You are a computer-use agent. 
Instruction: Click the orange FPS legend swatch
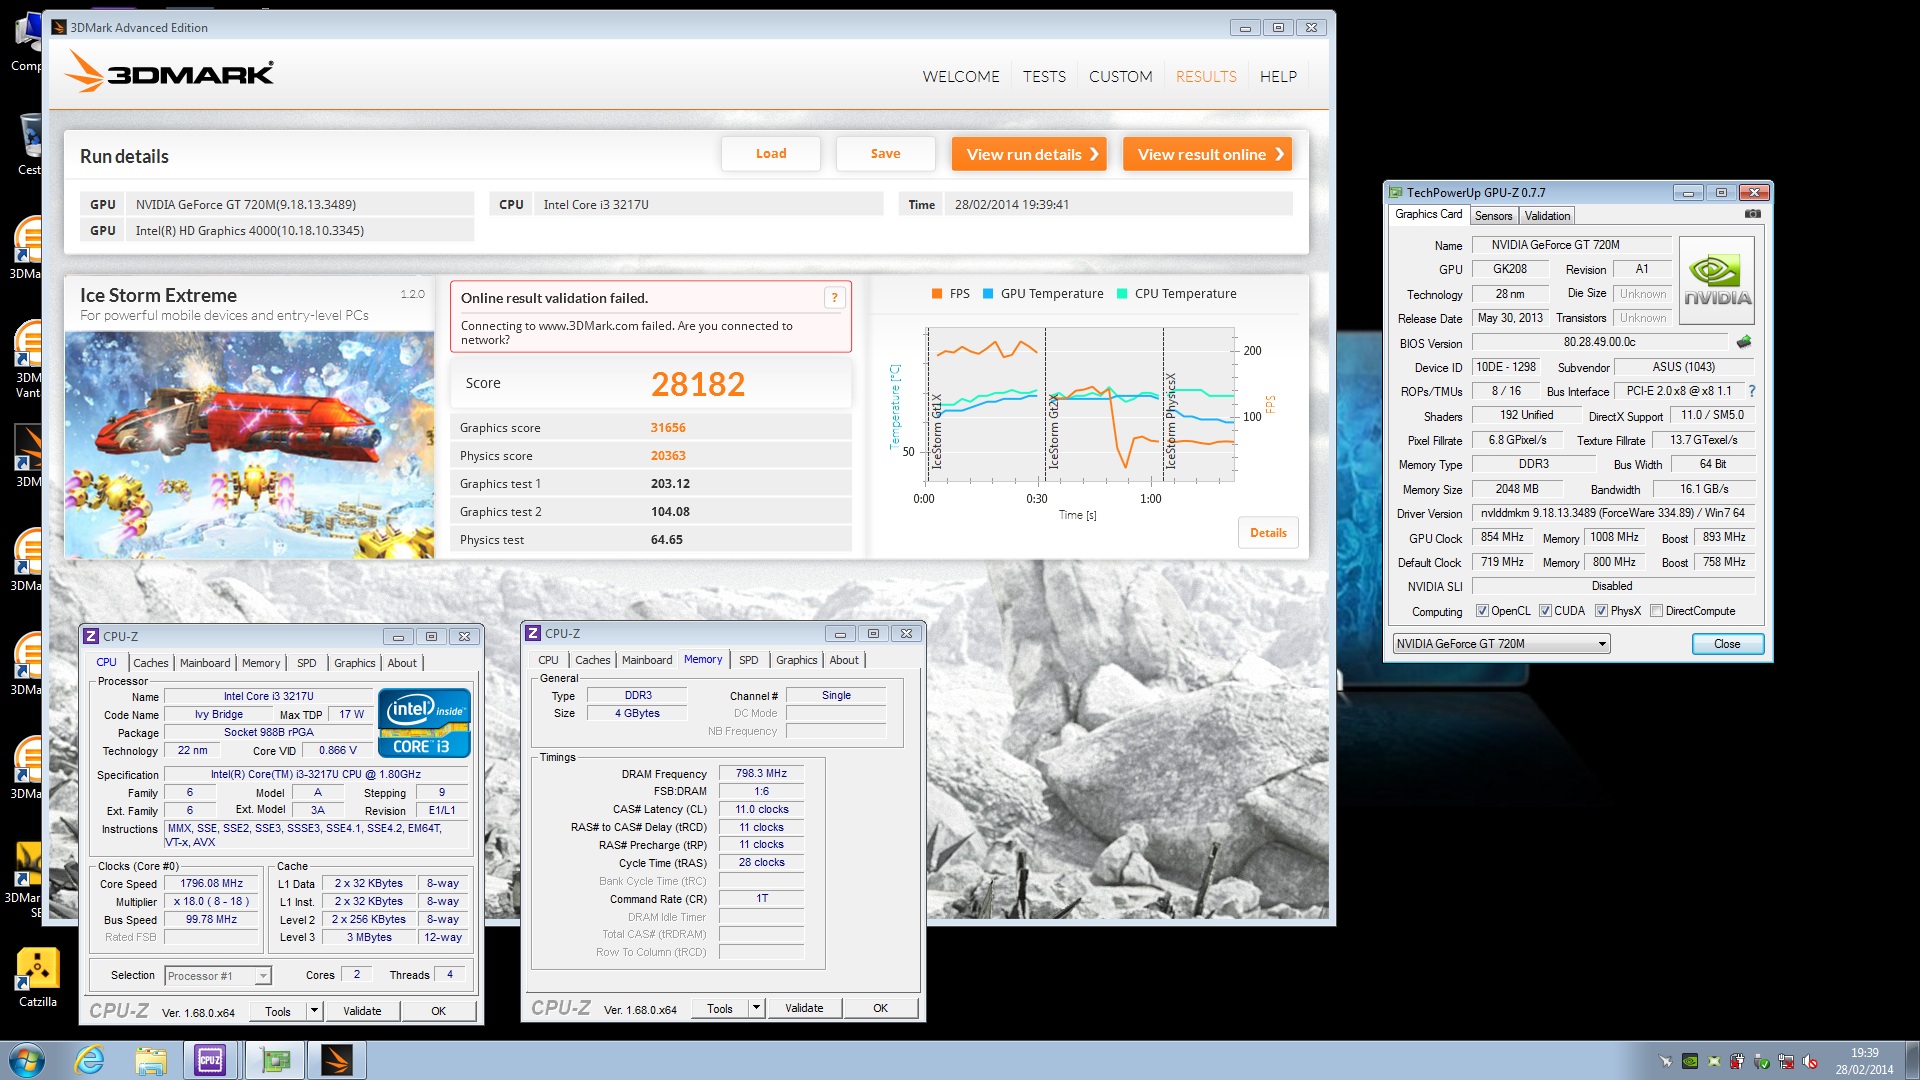[937, 294]
